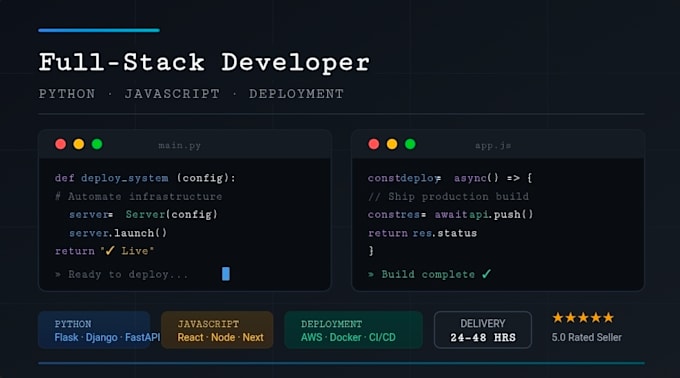
Task: Click the 'PYTHON · JAVASCRIPT · DEPLOYMENT' subtitle
Action: tap(191, 94)
